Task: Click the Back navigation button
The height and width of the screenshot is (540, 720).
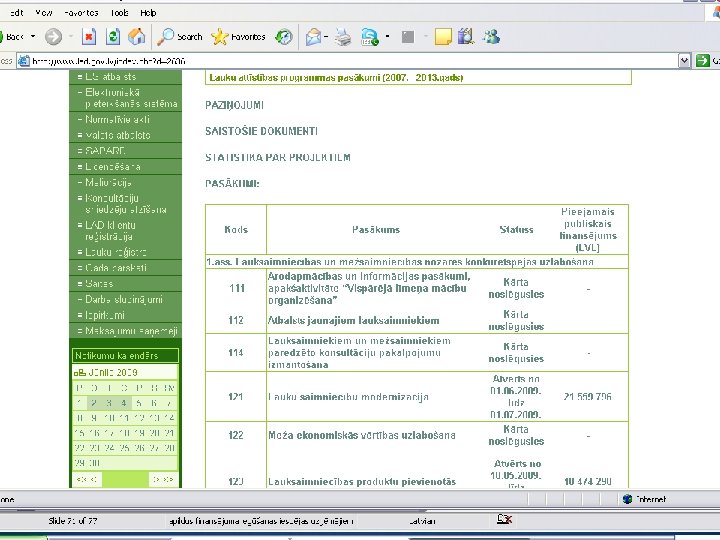Action: (13, 37)
